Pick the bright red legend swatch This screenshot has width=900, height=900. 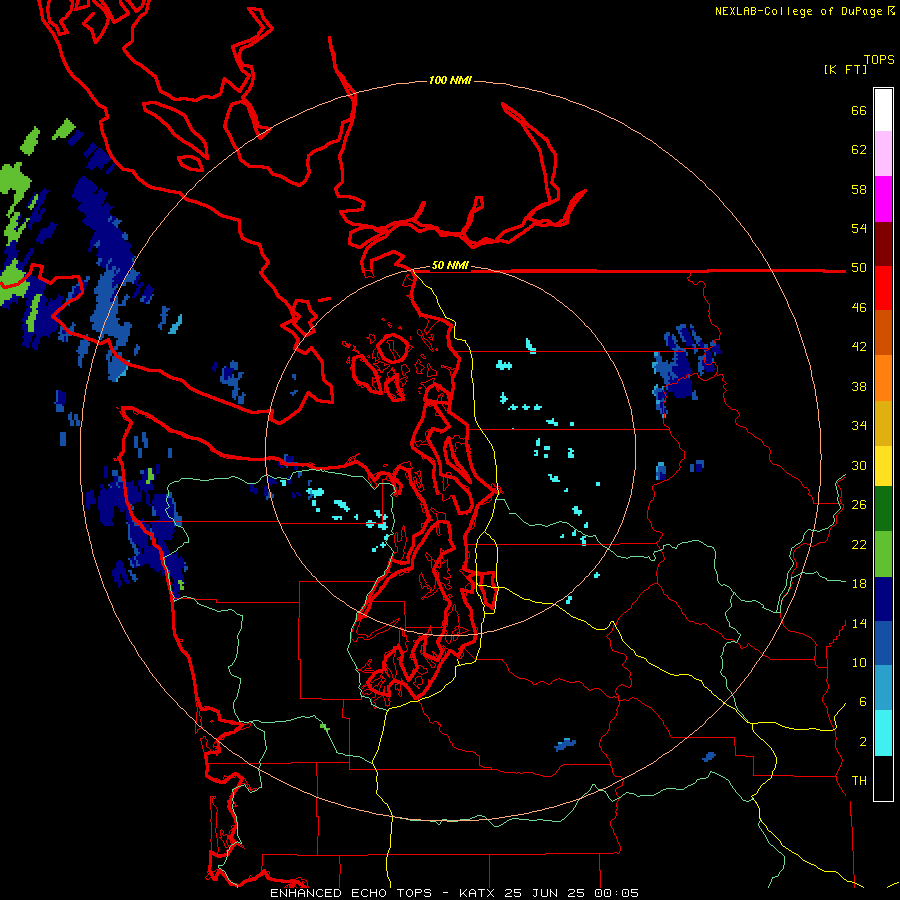click(x=883, y=289)
